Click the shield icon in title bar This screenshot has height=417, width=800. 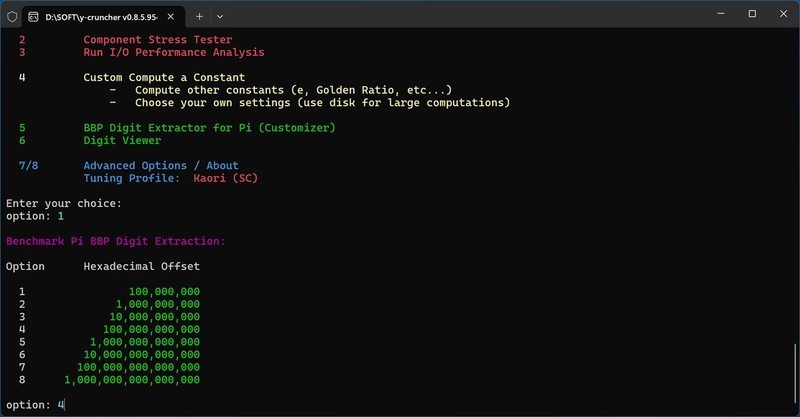point(11,16)
